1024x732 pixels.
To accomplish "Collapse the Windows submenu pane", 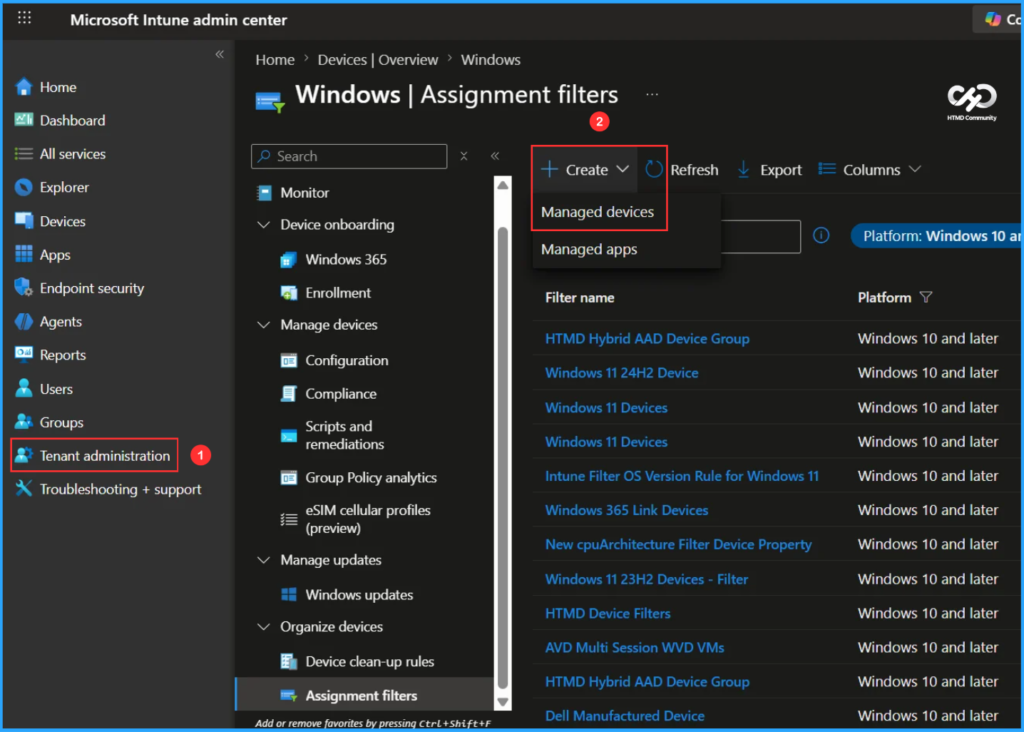I will point(495,155).
